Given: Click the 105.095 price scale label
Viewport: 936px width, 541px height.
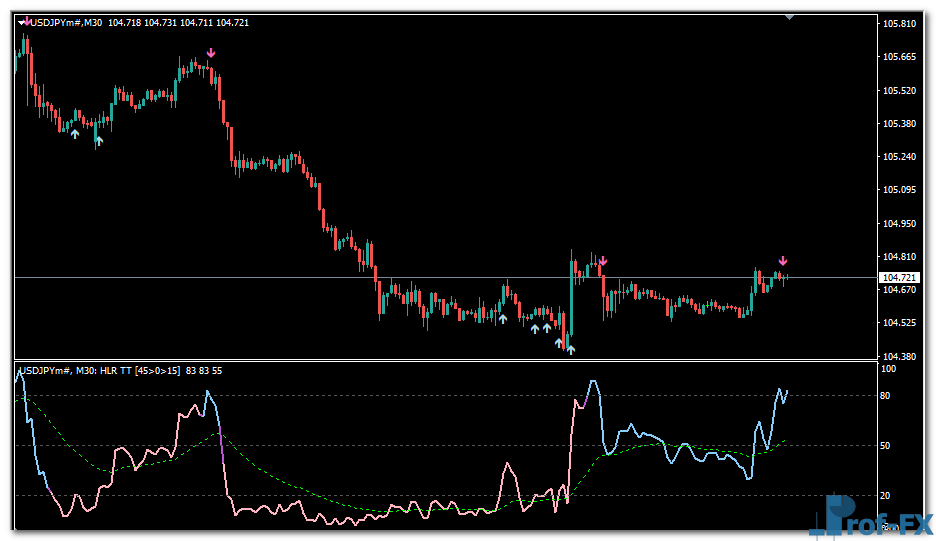Looking at the screenshot, I should click(x=900, y=190).
